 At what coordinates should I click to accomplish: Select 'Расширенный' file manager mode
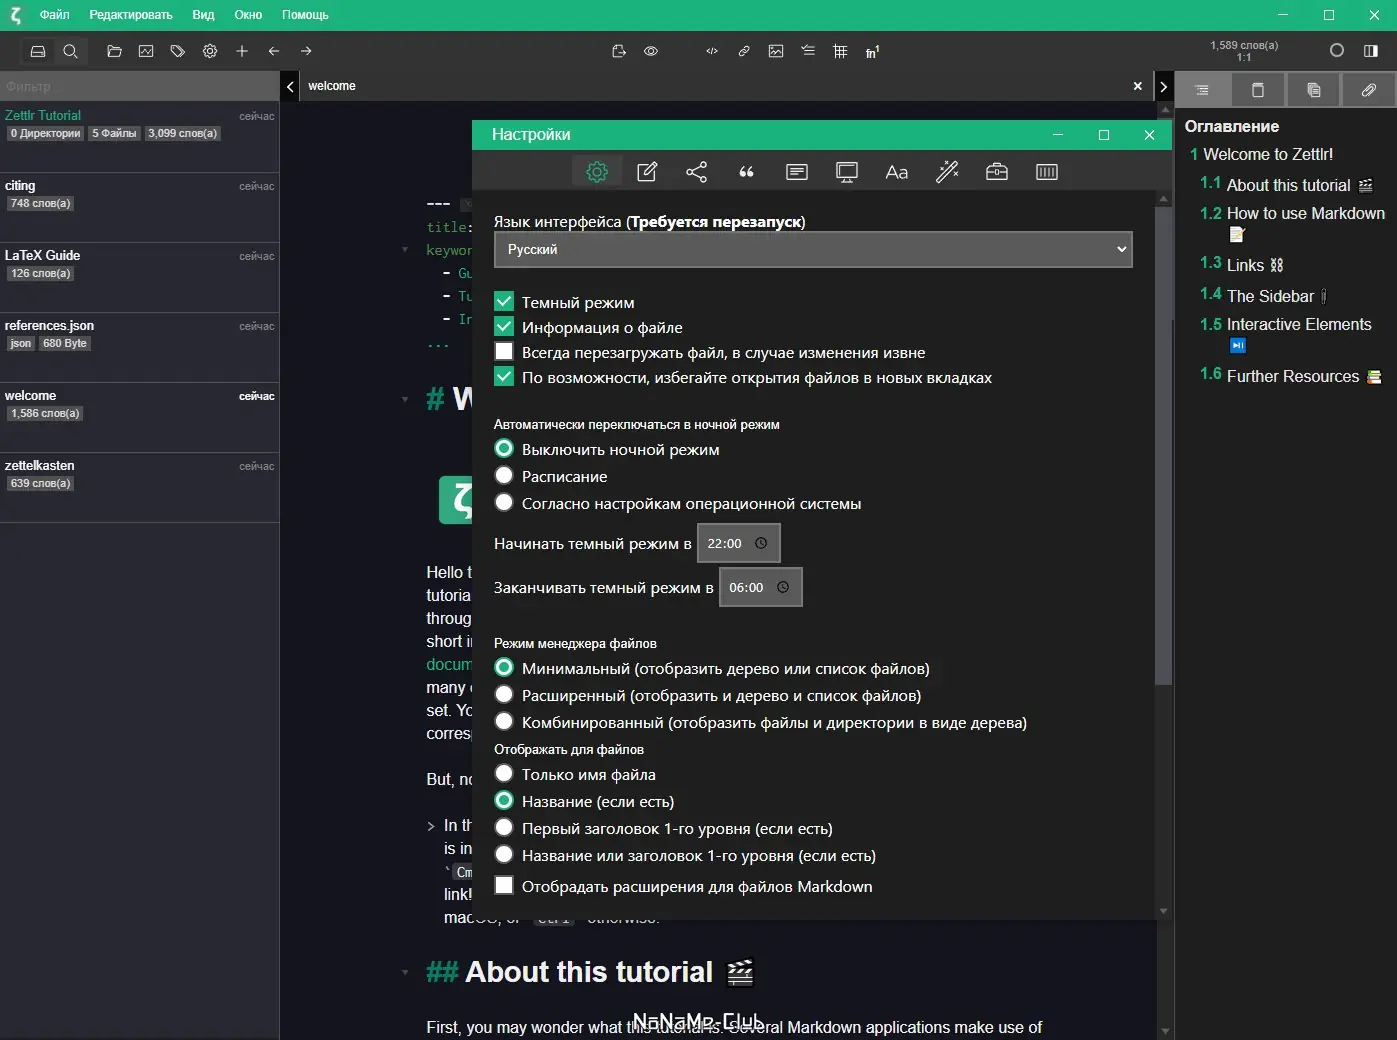pyautogui.click(x=504, y=694)
